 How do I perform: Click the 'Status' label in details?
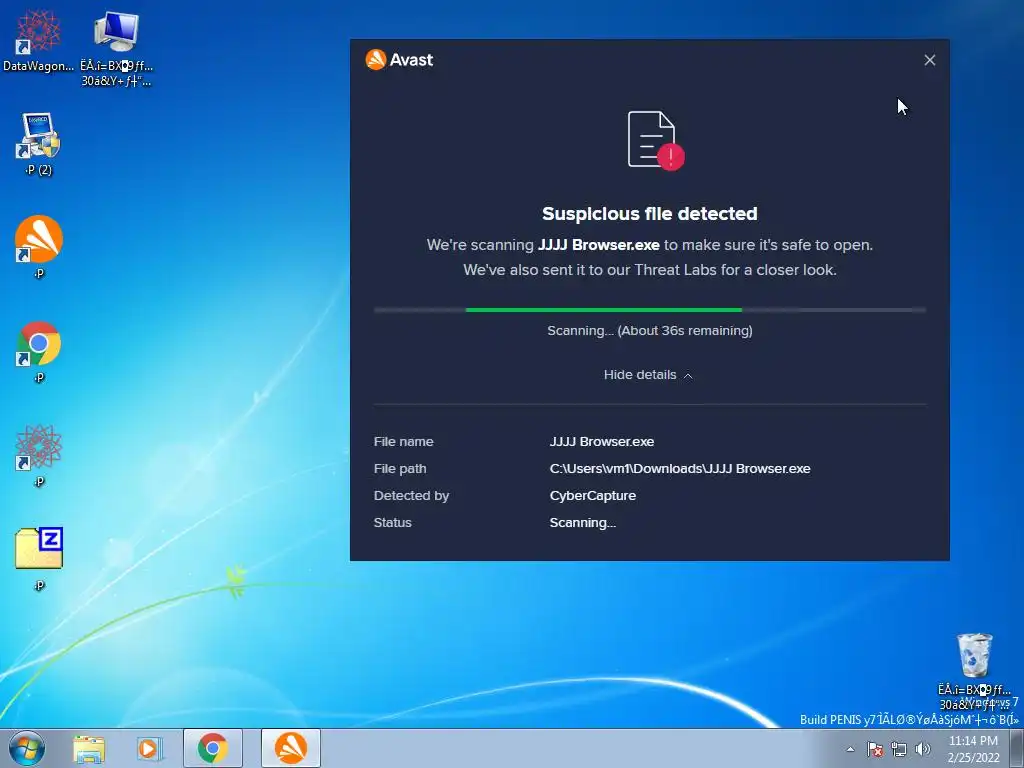(x=392, y=522)
